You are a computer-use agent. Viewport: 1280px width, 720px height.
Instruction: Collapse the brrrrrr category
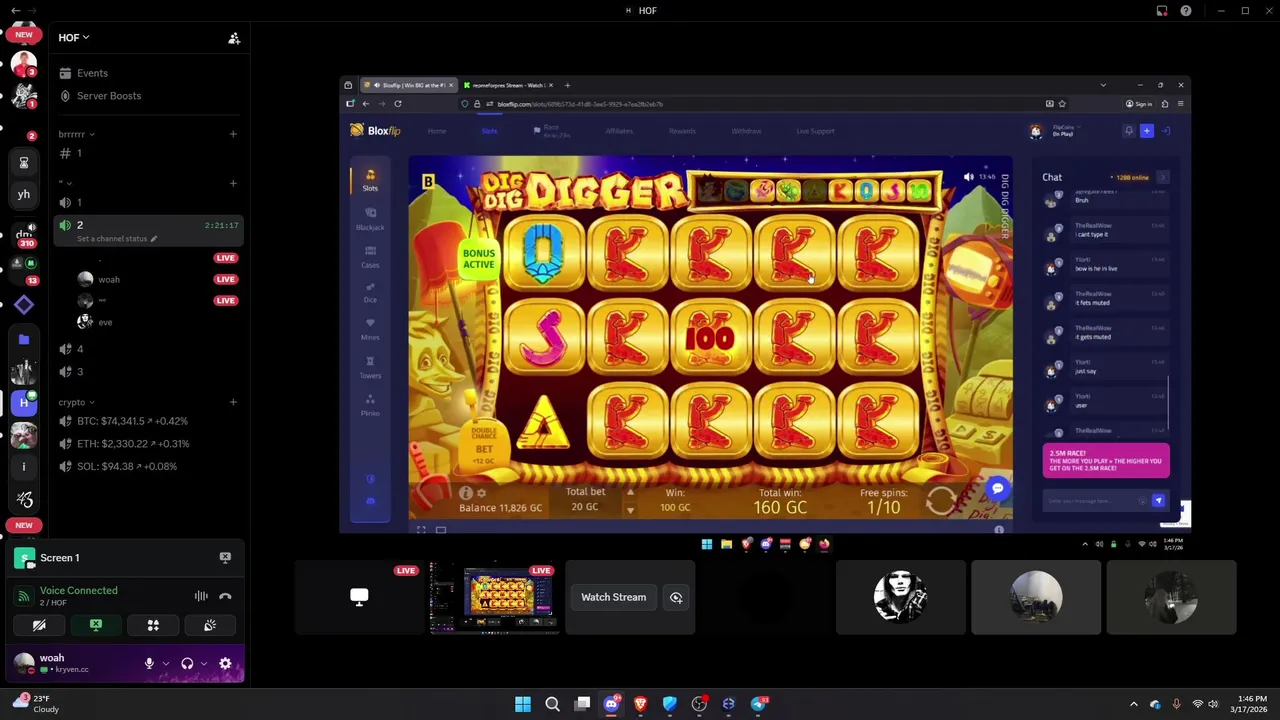pyautogui.click(x=75, y=134)
